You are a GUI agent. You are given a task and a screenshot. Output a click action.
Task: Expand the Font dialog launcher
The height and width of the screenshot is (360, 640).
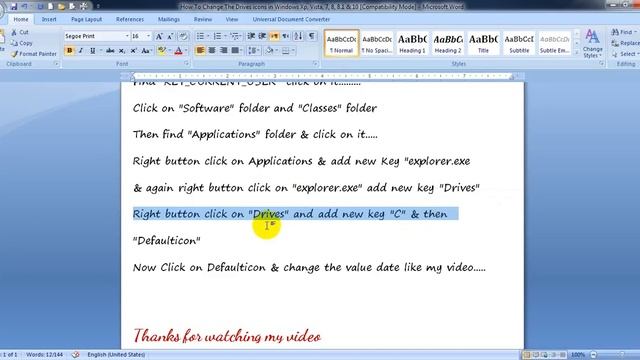(187, 64)
